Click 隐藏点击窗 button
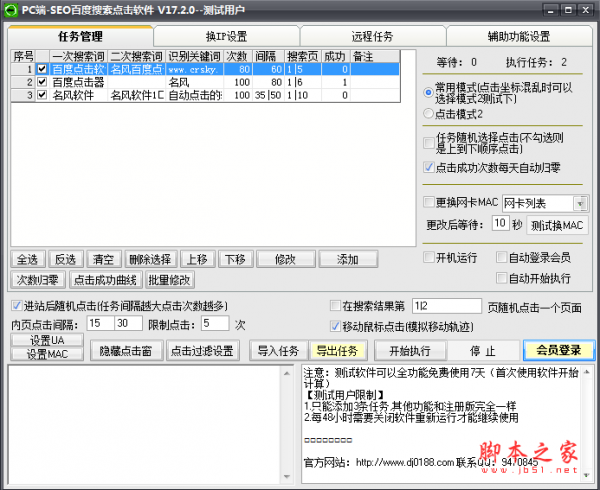Viewport: 600px width, 490px height. click(126, 350)
